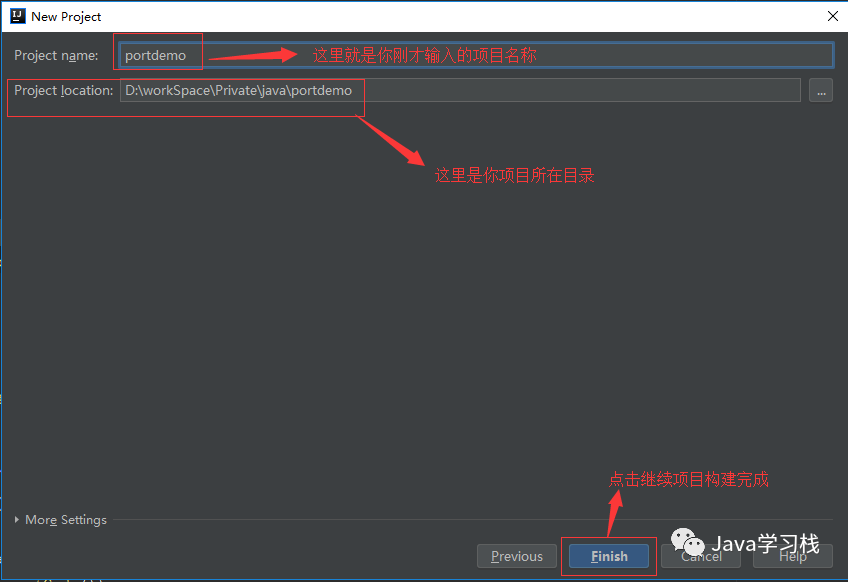Click the IntelliJ IDEA logo in title bar
Viewport: 848px width, 582px height.
[x=18, y=16]
